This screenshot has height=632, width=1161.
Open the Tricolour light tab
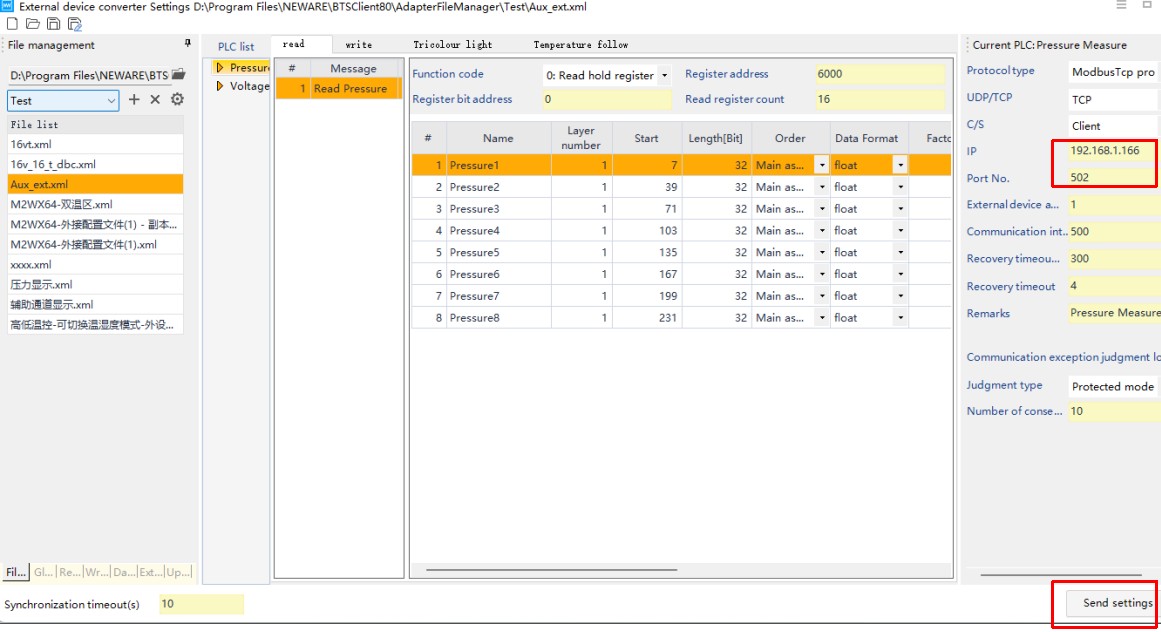(452, 45)
